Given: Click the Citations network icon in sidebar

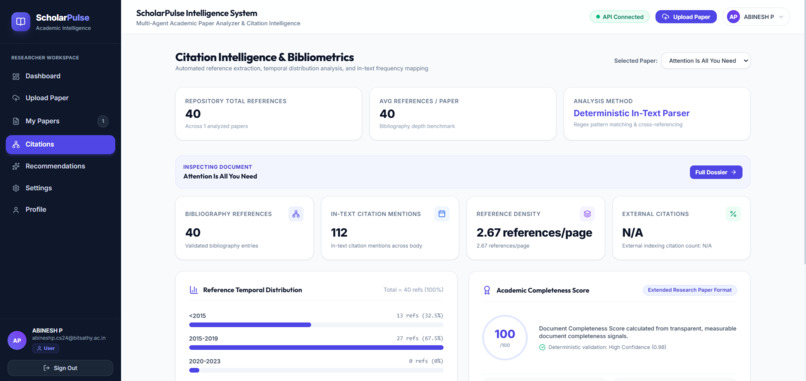Looking at the screenshot, I should pos(16,144).
